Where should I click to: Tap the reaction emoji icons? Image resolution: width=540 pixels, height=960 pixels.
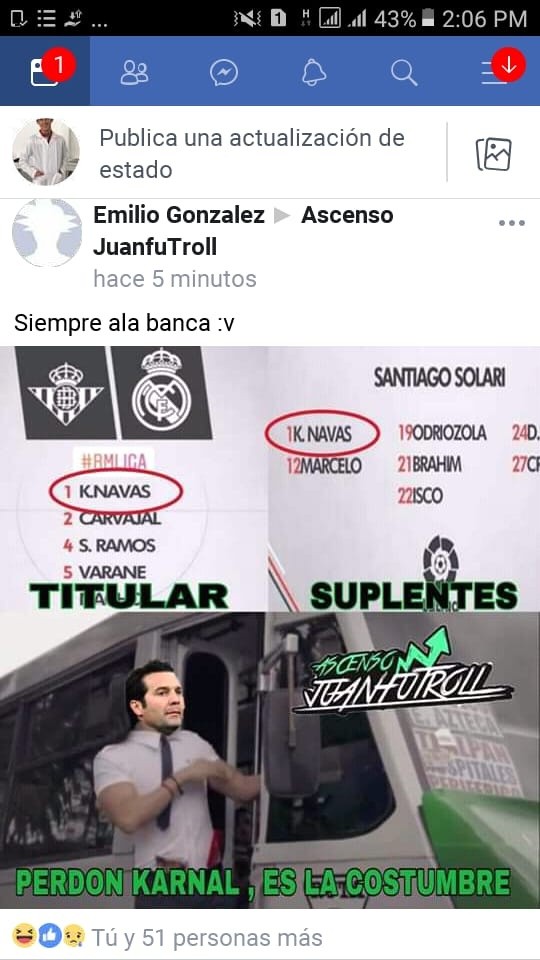coord(48,936)
